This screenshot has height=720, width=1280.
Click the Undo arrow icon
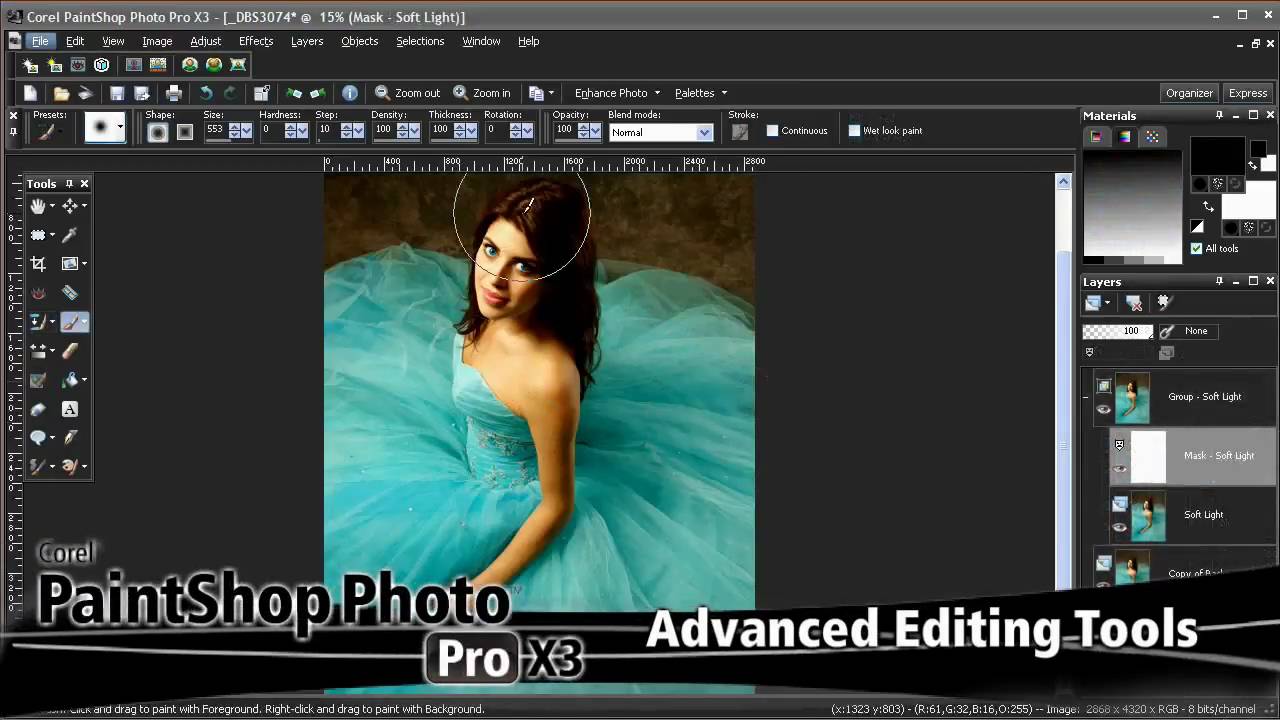[x=205, y=93]
